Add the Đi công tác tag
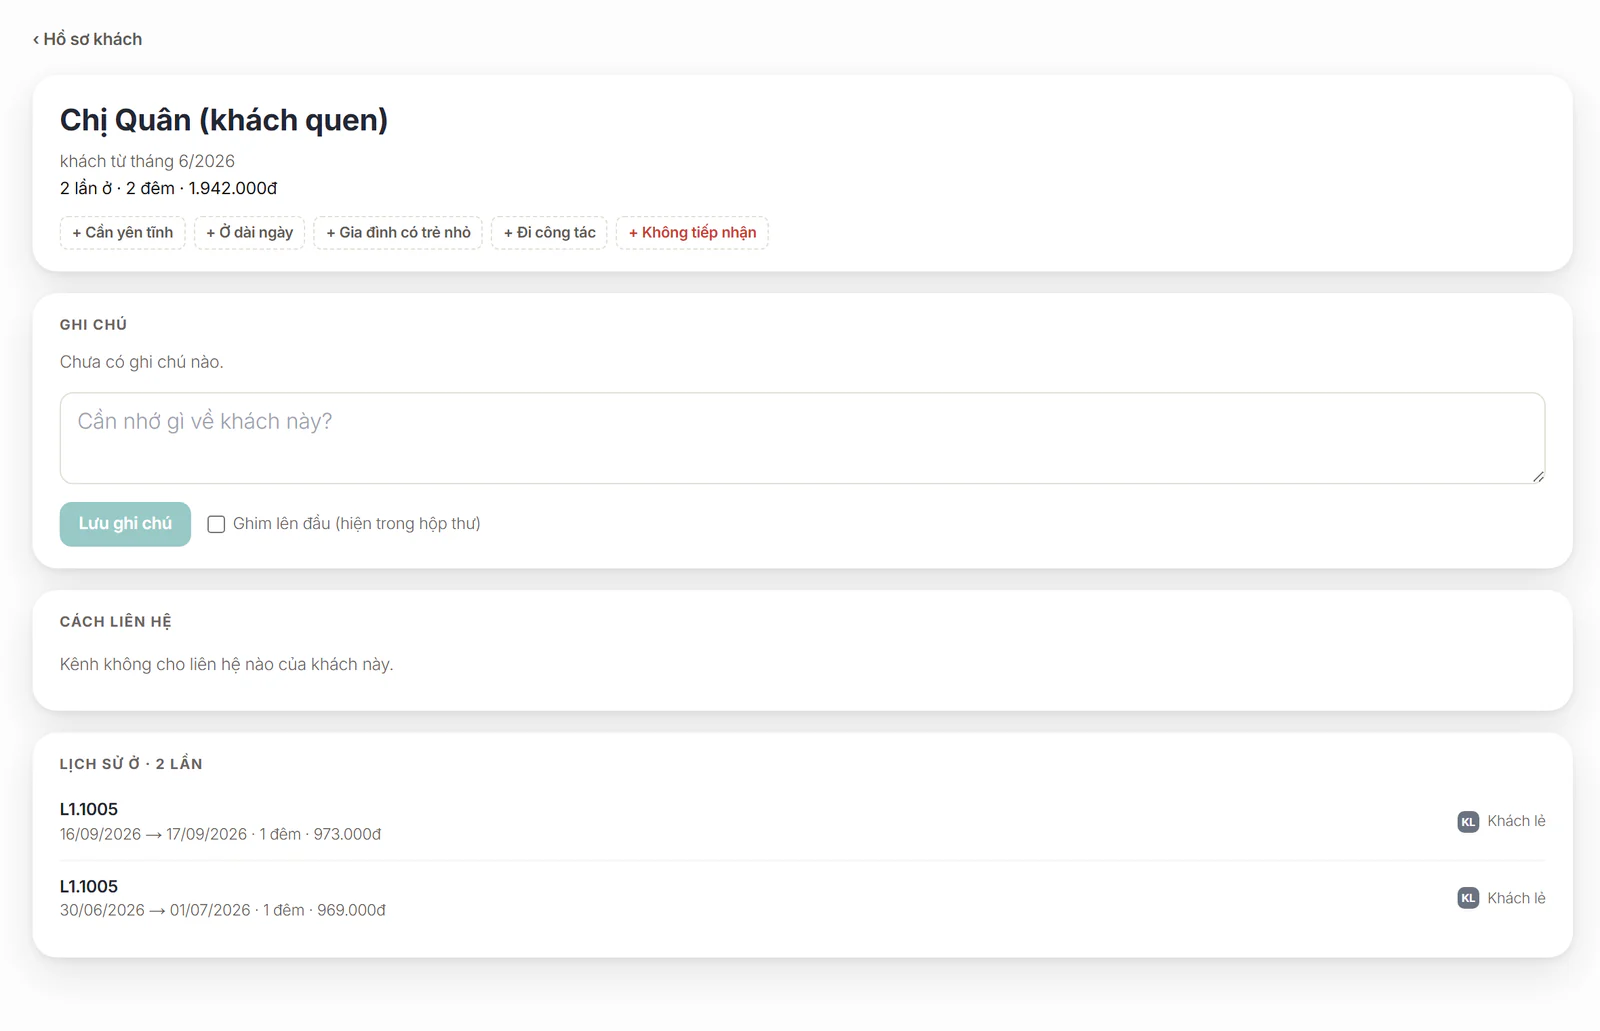Viewport: 1600px width, 1031px height. pos(549,233)
